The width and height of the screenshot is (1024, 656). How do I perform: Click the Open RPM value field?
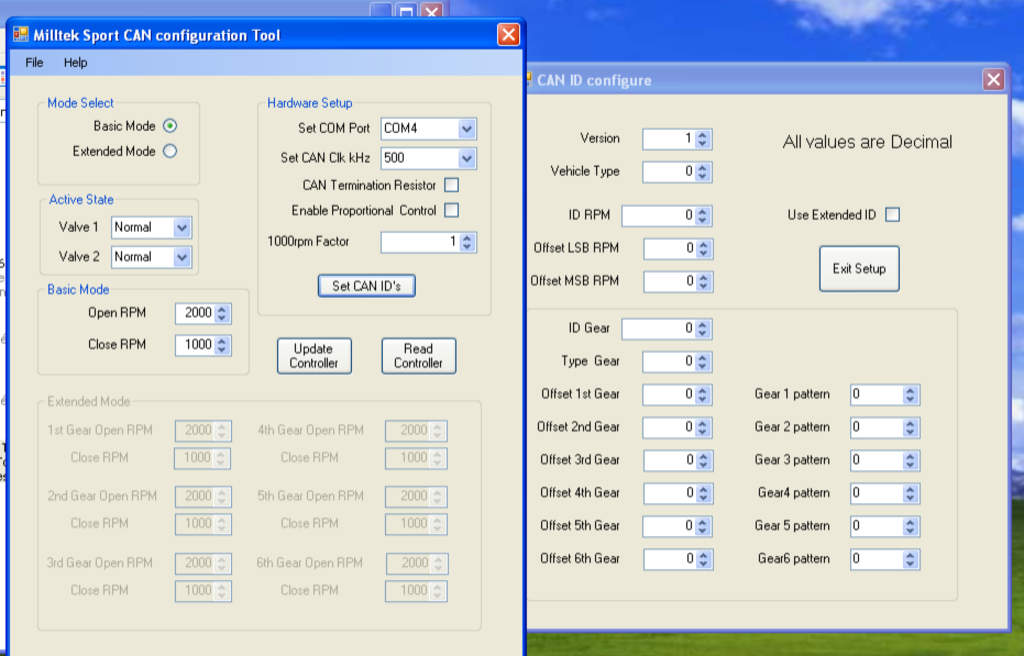pyautogui.click(x=194, y=313)
